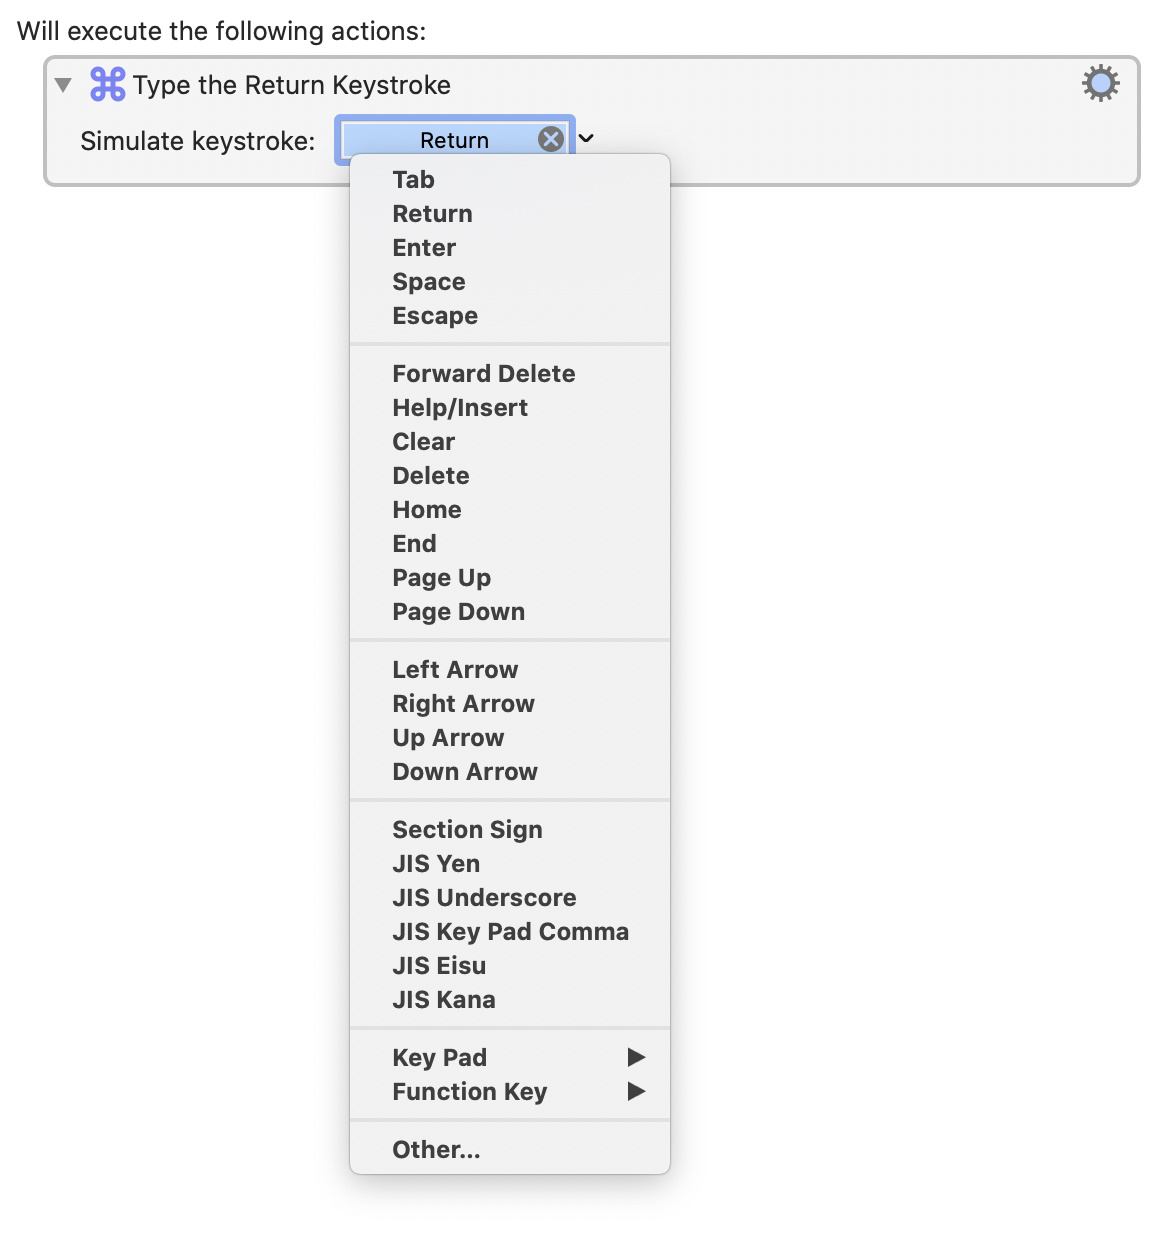The width and height of the screenshot is (1160, 1250).
Task: Select JIS Kana key entry
Action: [444, 1000]
